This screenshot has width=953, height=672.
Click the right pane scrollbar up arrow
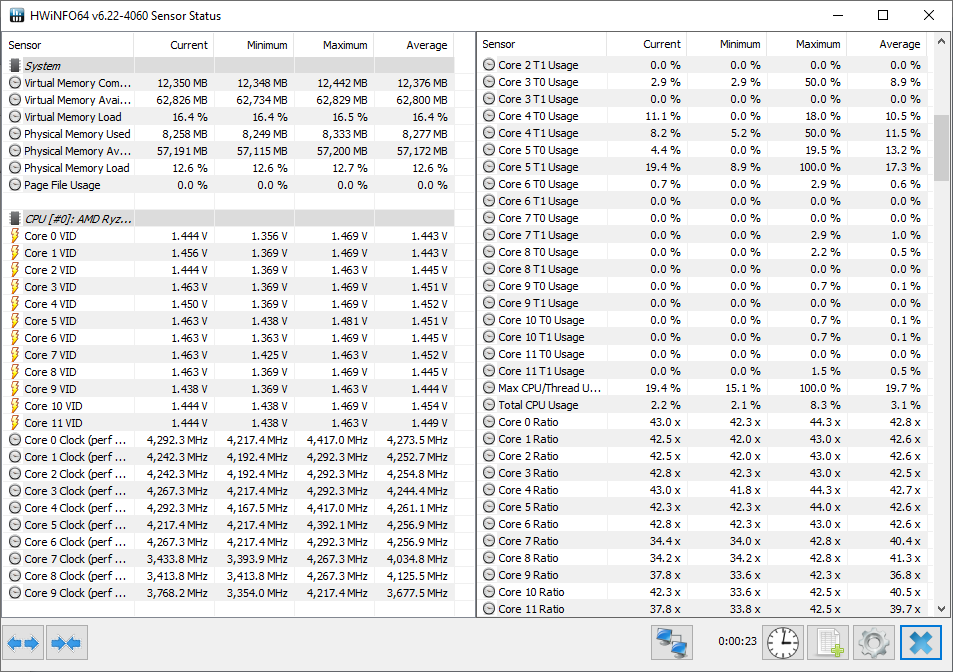pos(941,42)
